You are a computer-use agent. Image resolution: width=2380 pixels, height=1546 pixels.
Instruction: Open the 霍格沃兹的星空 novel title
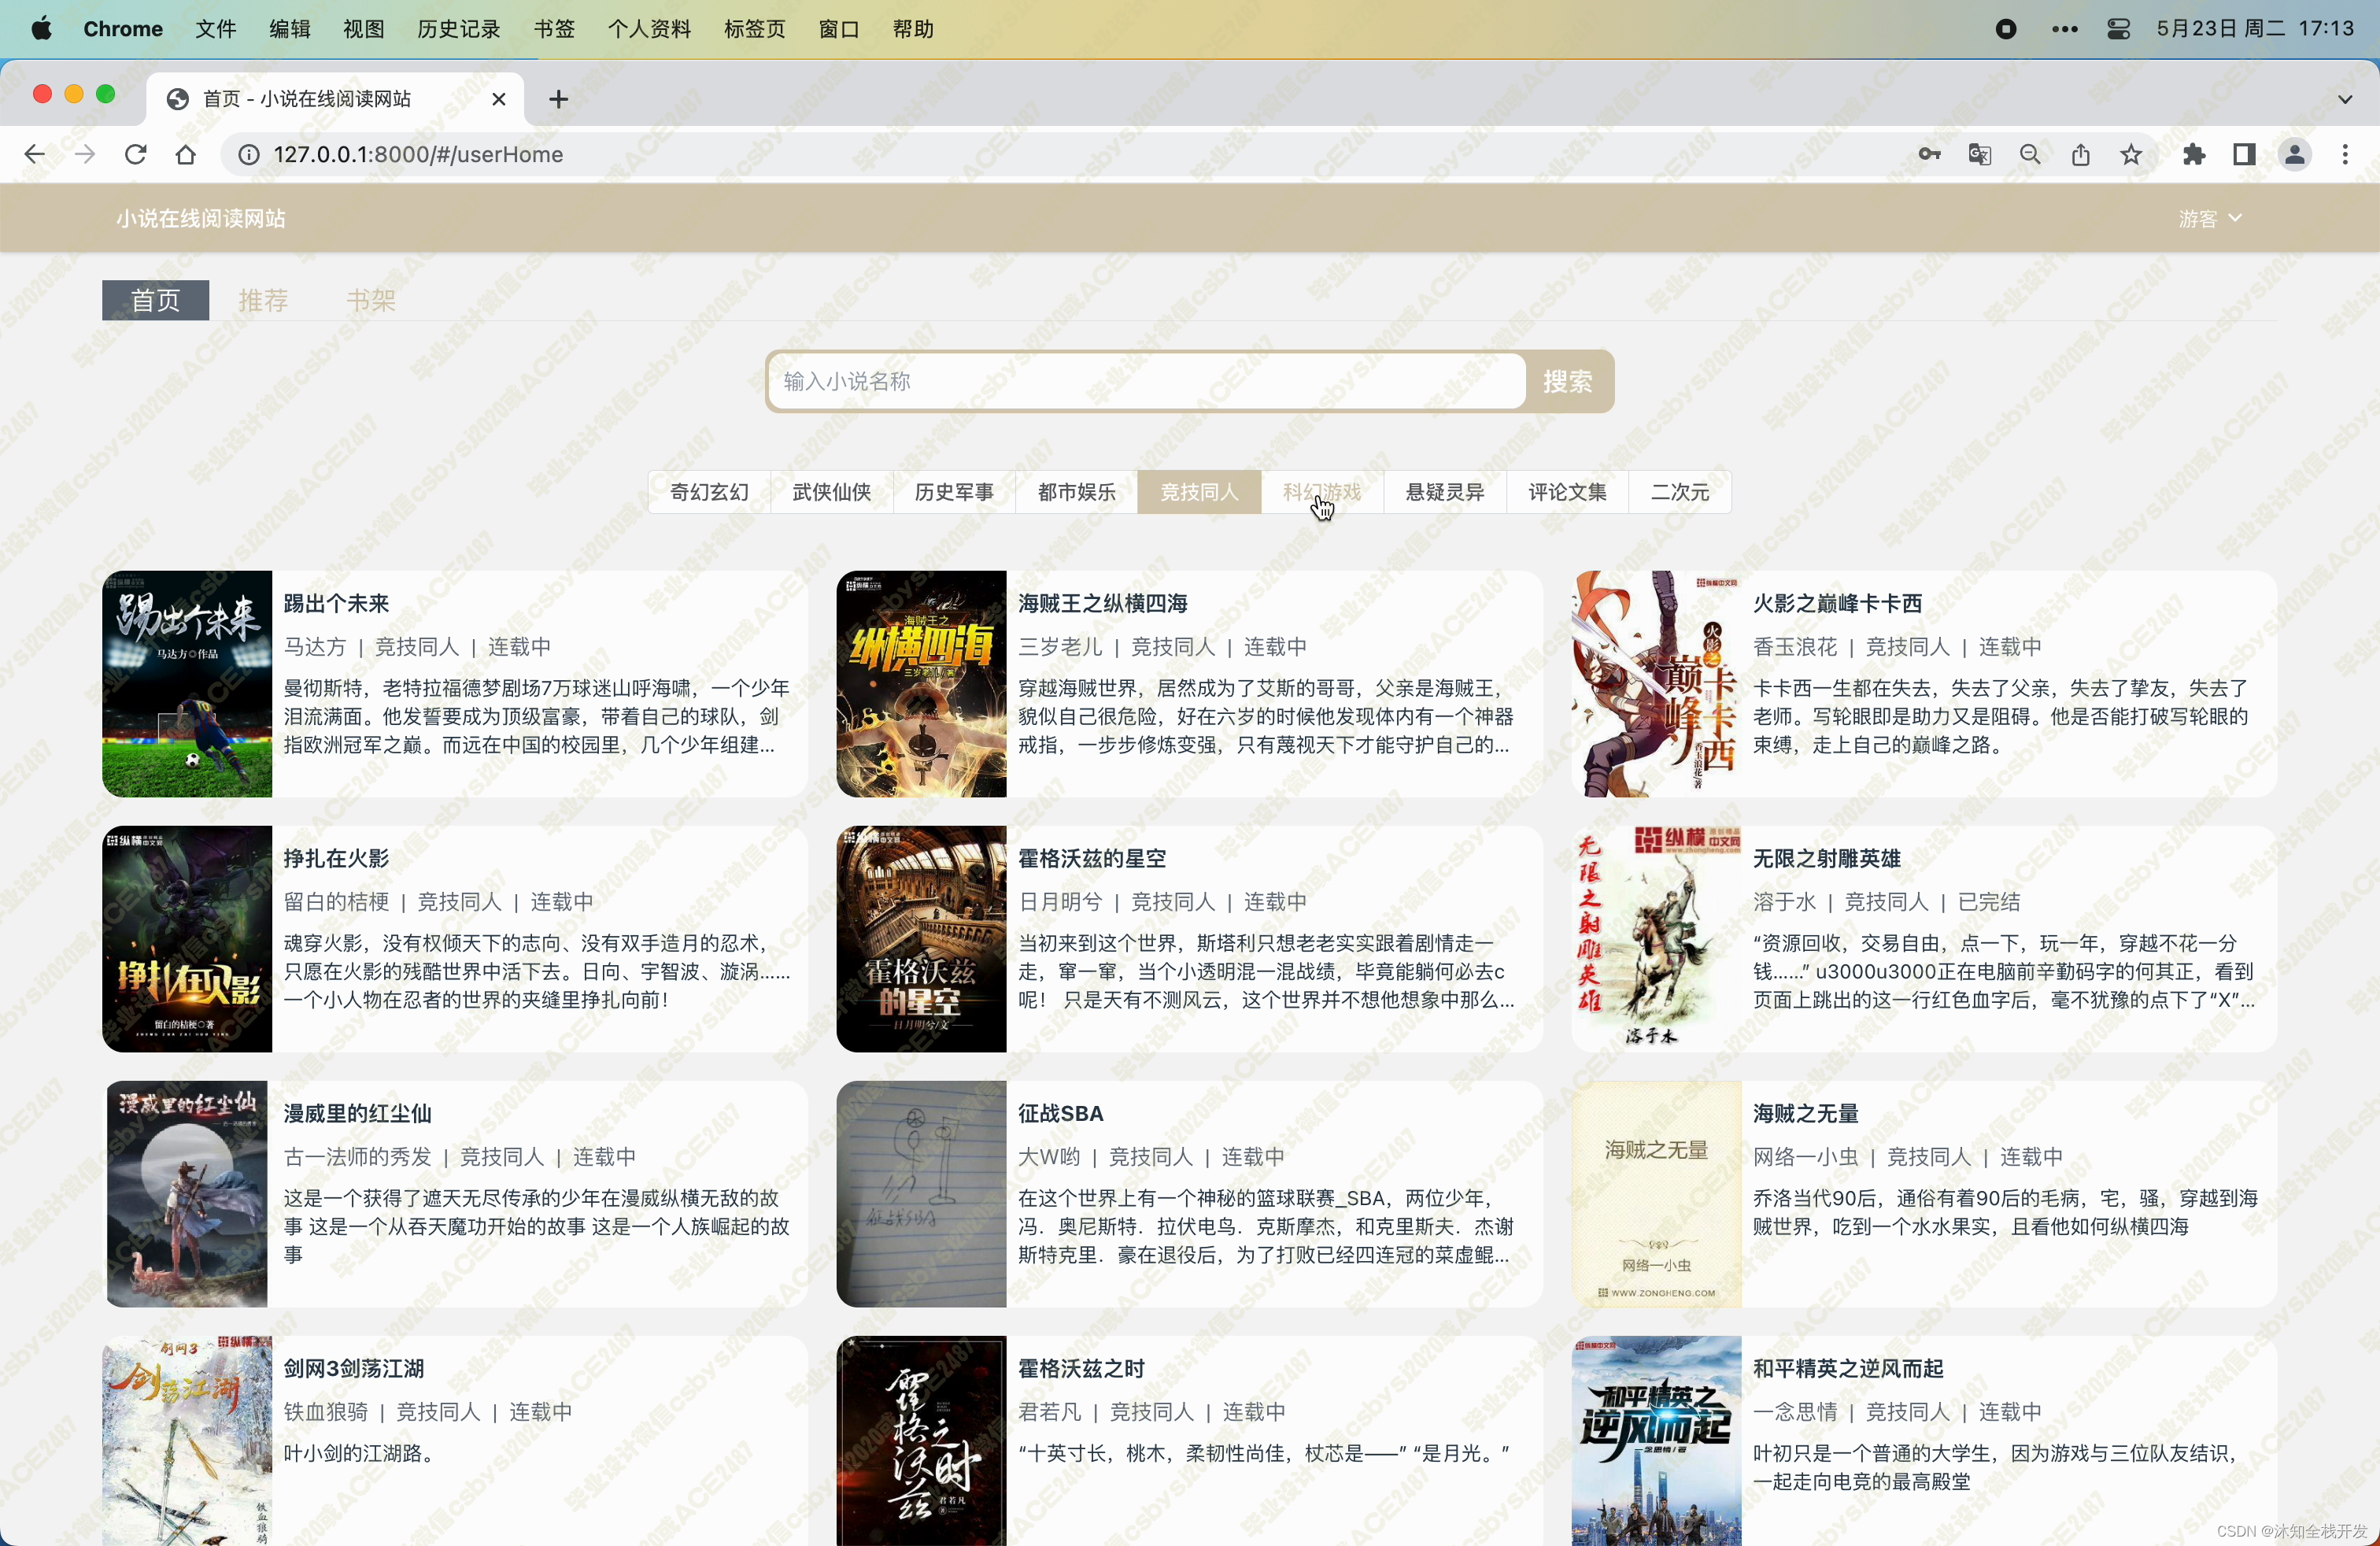1092,858
